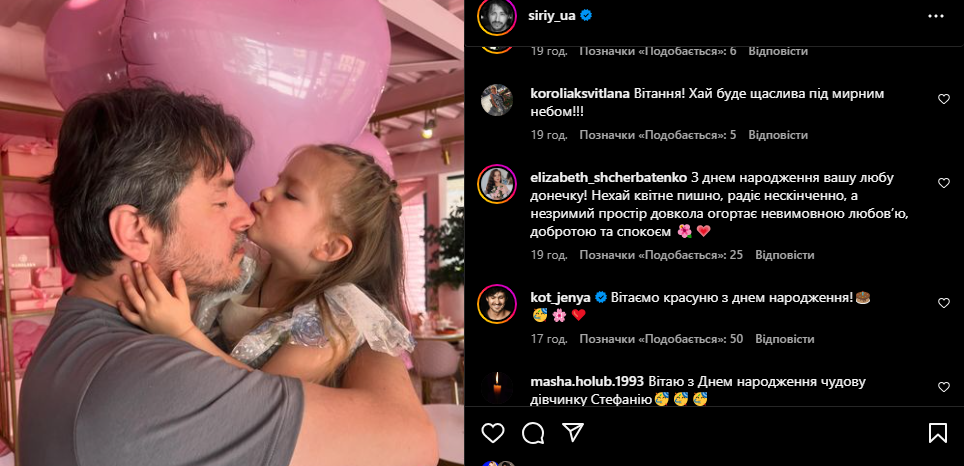The height and width of the screenshot is (466, 964).
Task: Click the blue verified badge beside siriy_ua
Action: pyautogui.click(x=587, y=16)
